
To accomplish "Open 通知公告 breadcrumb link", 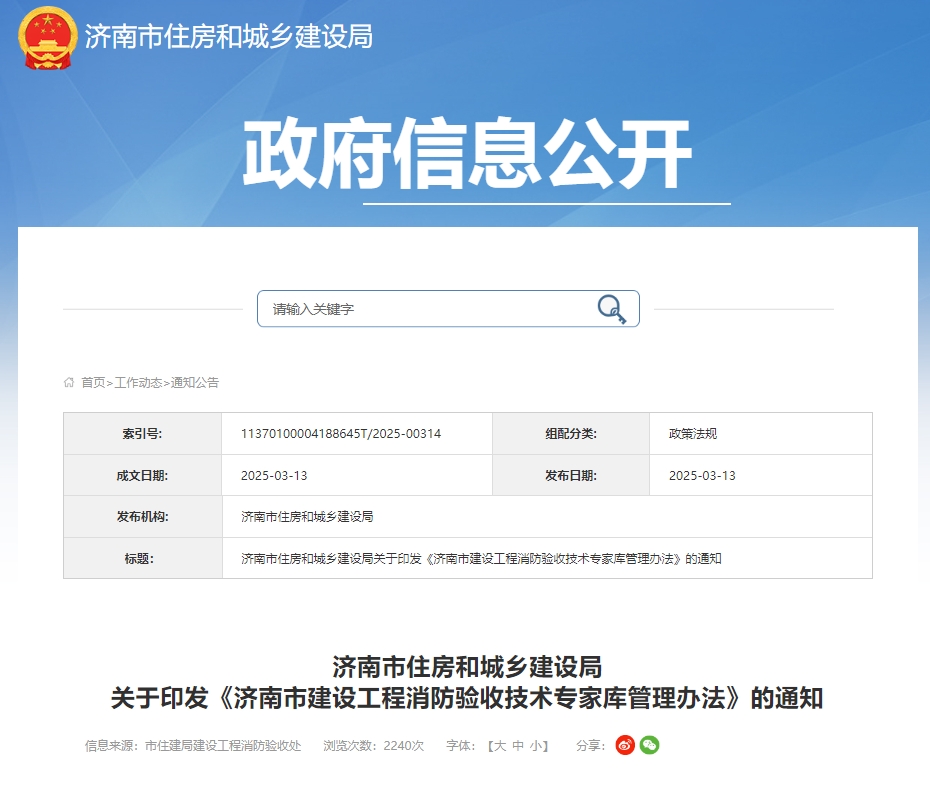I will tap(195, 382).
